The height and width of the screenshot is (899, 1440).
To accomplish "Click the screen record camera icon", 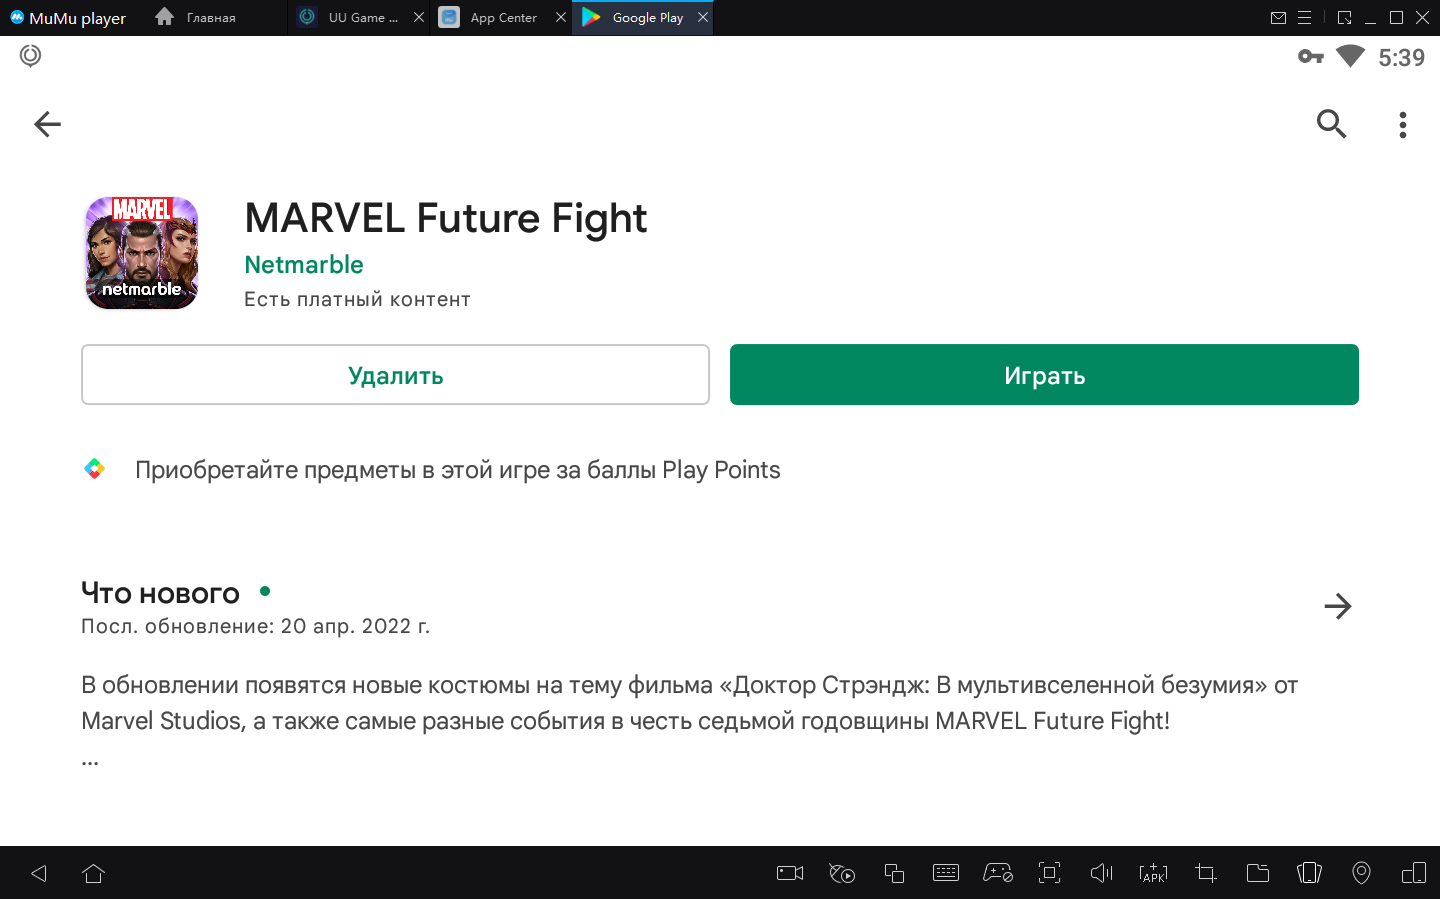I will (x=790, y=873).
